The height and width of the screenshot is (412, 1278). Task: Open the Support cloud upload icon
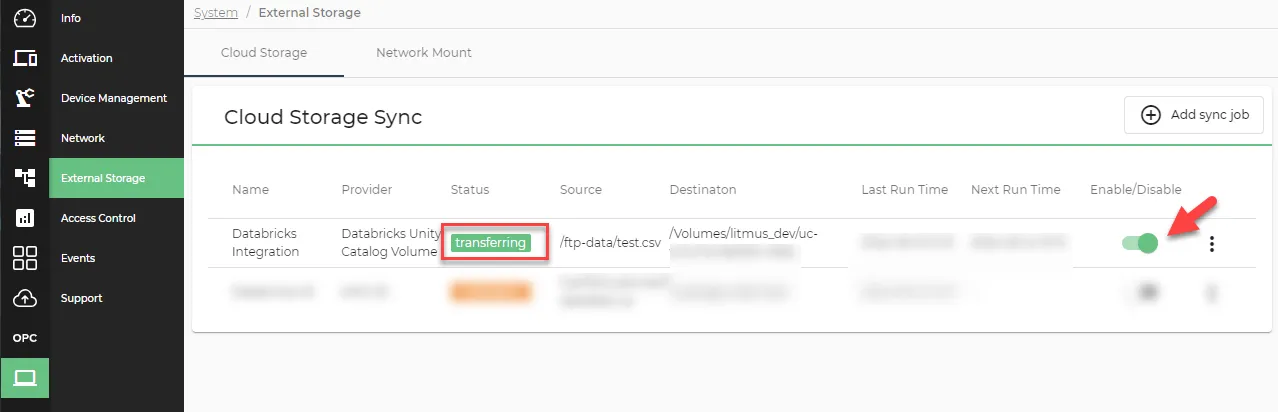25,298
